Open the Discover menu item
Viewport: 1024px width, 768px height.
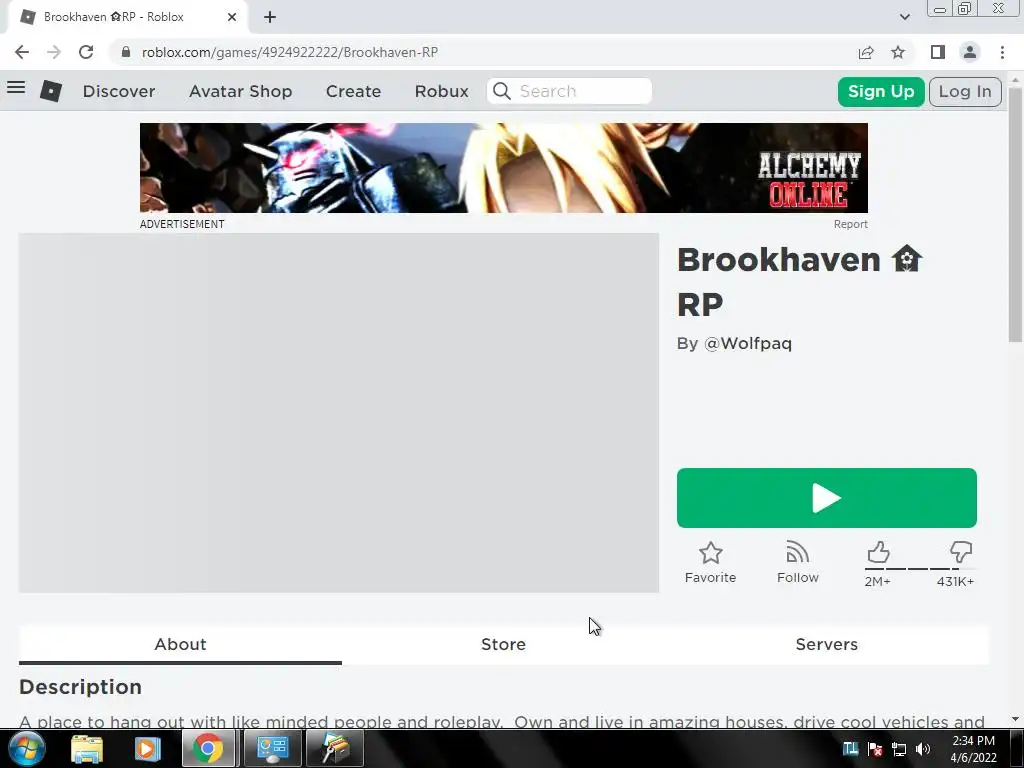119,91
